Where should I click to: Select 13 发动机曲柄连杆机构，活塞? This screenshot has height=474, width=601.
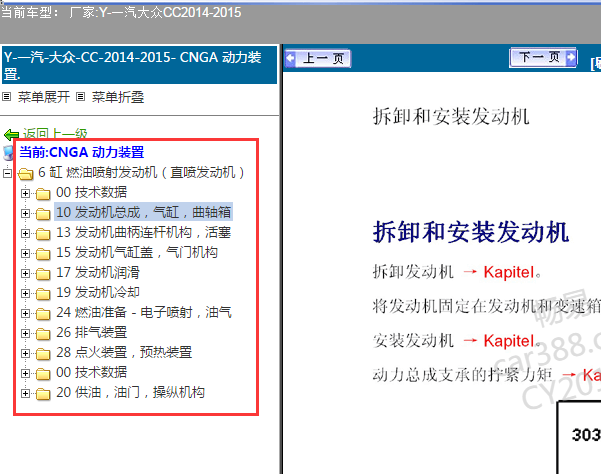143,233
